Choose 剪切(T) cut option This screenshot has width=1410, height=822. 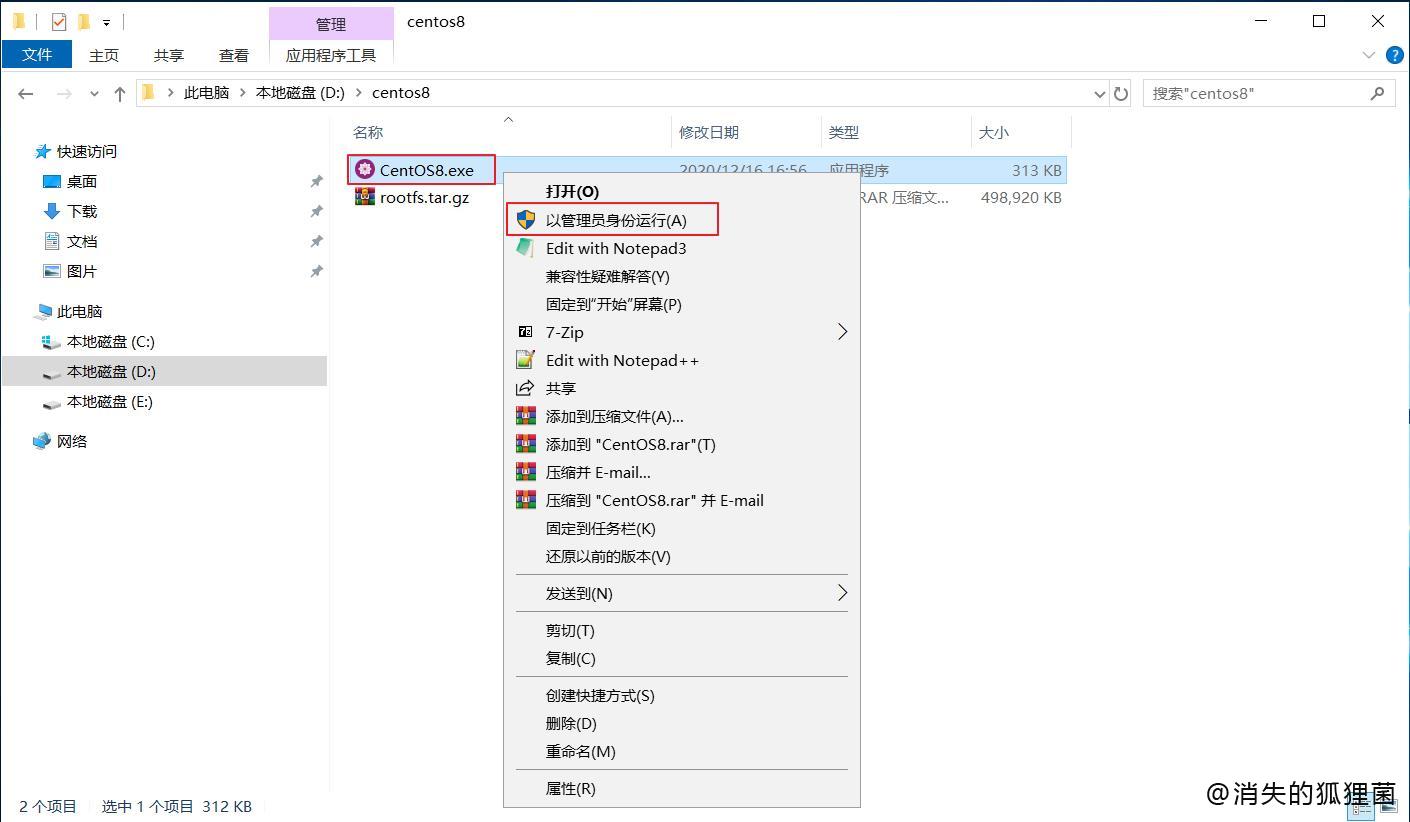point(570,630)
